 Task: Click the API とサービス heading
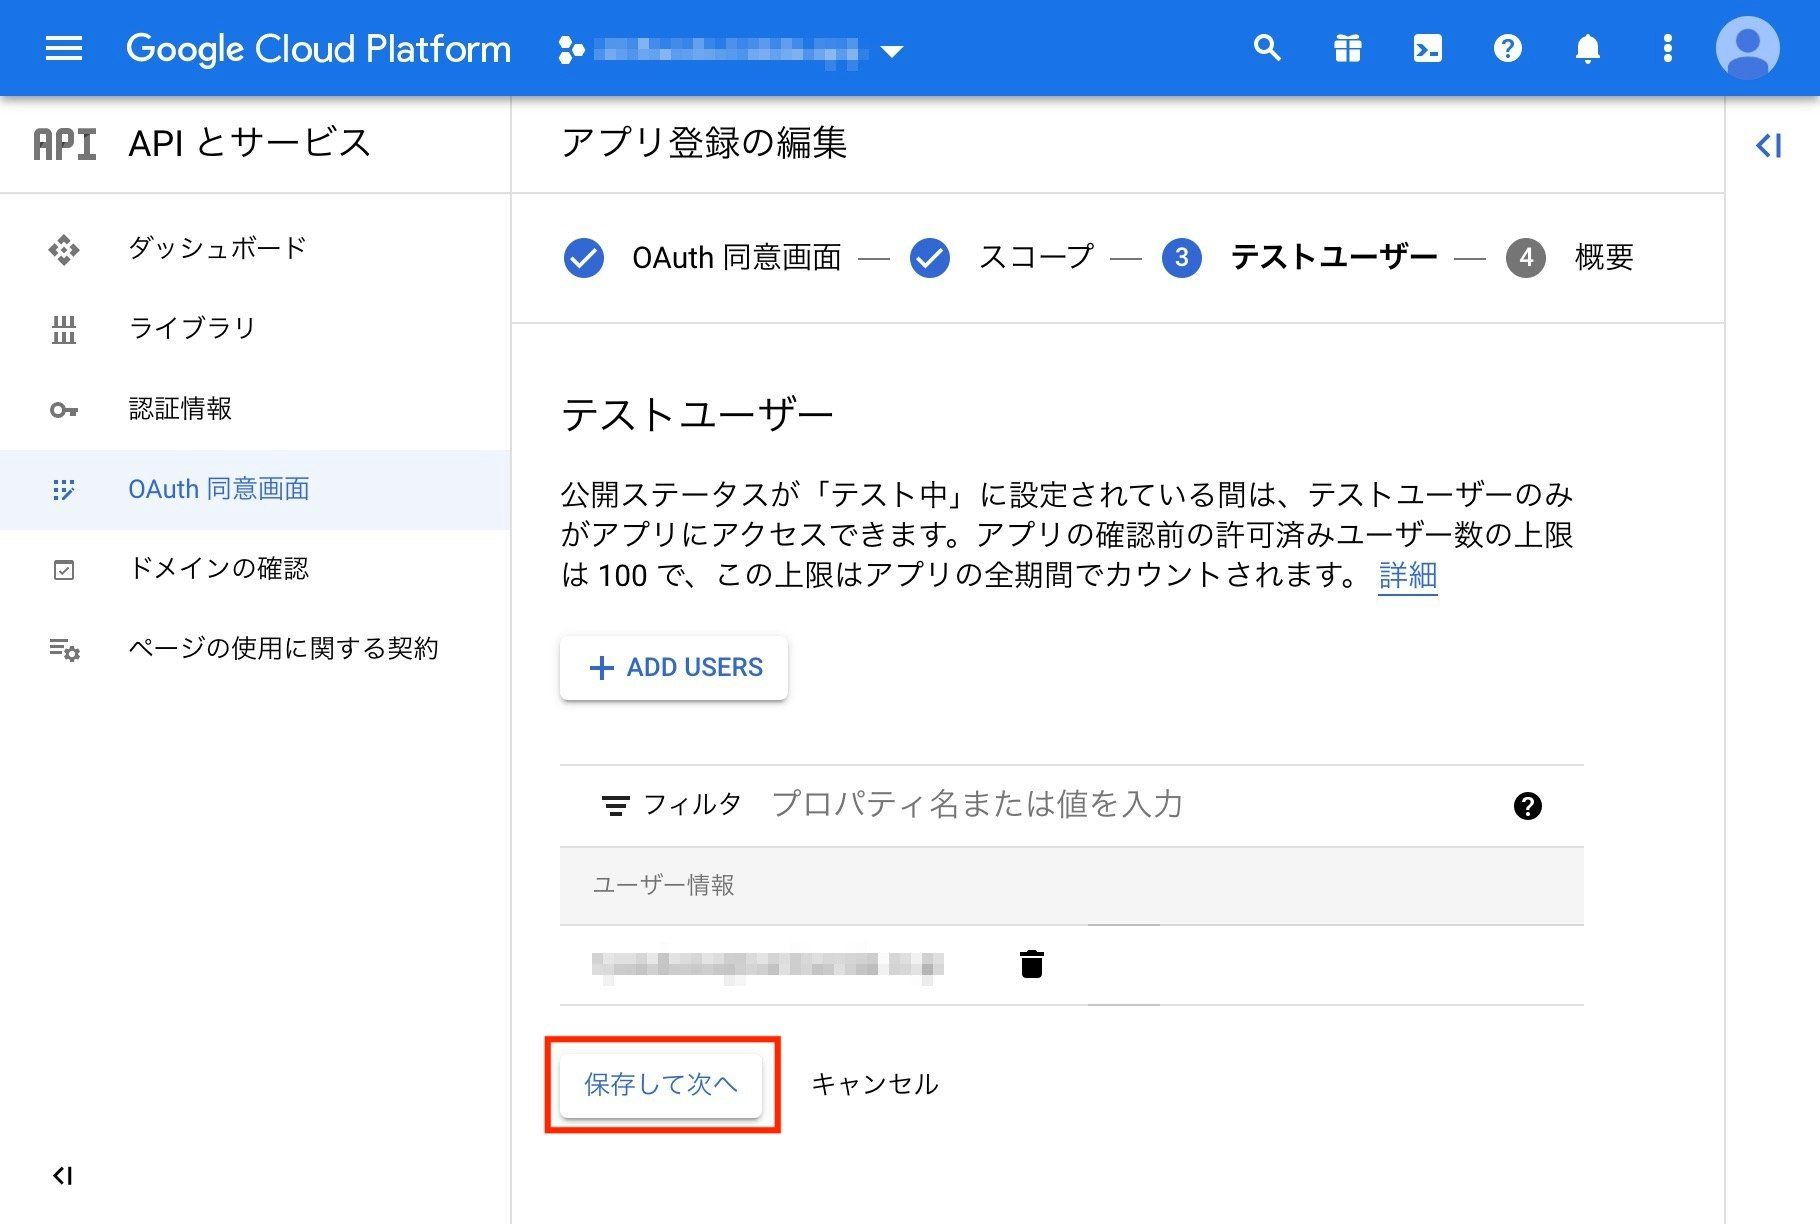(250, 144)
